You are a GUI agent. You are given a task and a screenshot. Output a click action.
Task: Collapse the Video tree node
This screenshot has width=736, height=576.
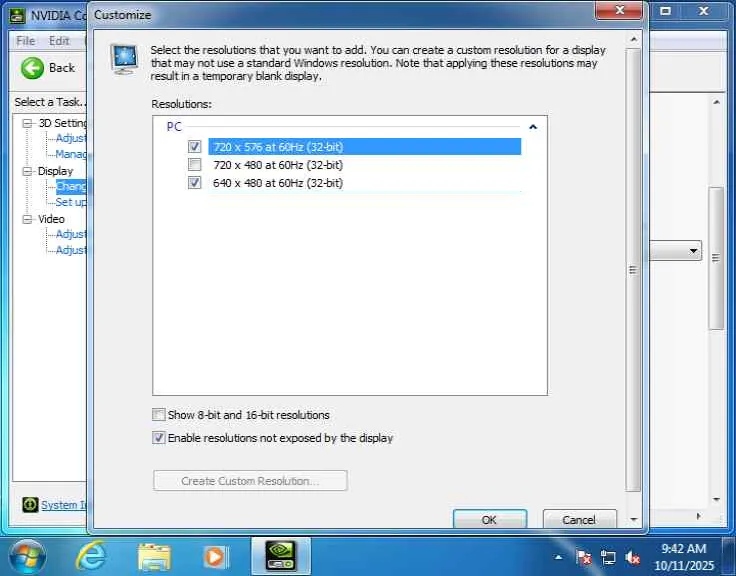[28, 219]
